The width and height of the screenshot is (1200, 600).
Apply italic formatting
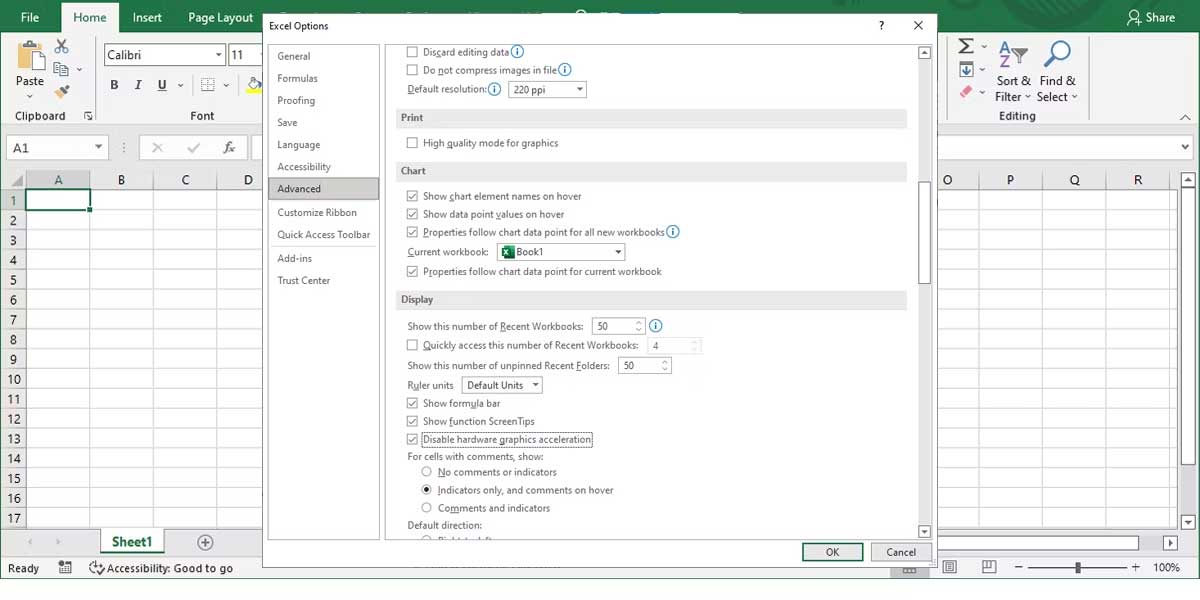pos(137,85)
